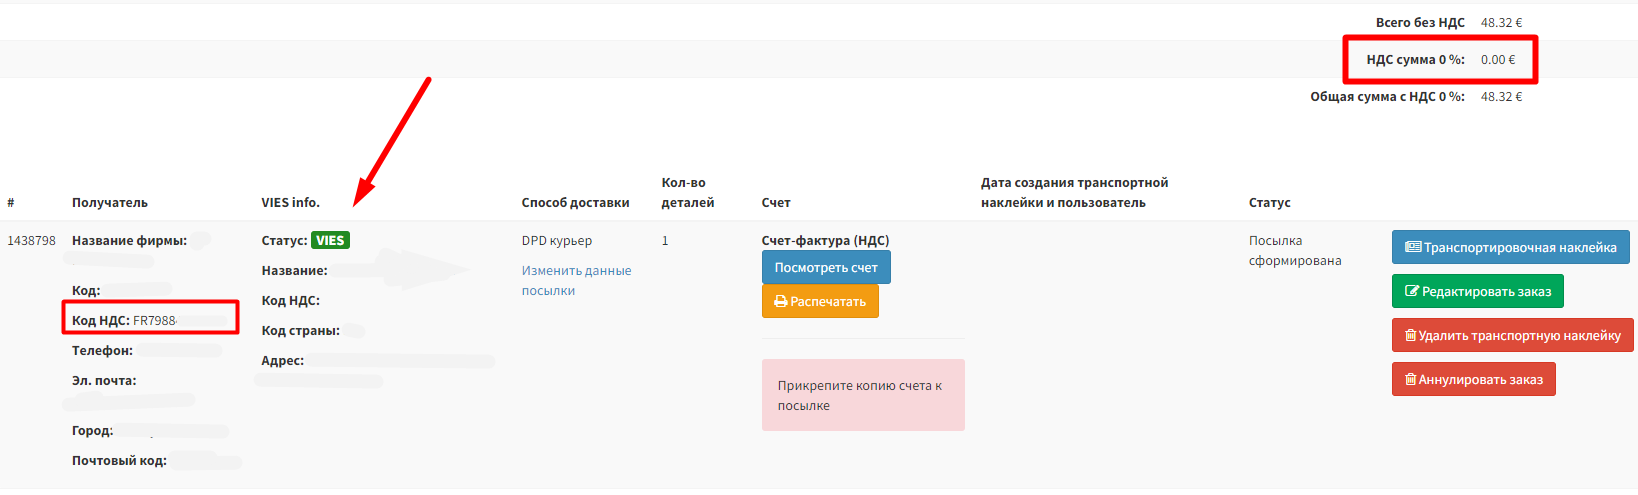Click the НДС сумма 0% amount
The image size is (1638, 495).
click(1497, 59)
